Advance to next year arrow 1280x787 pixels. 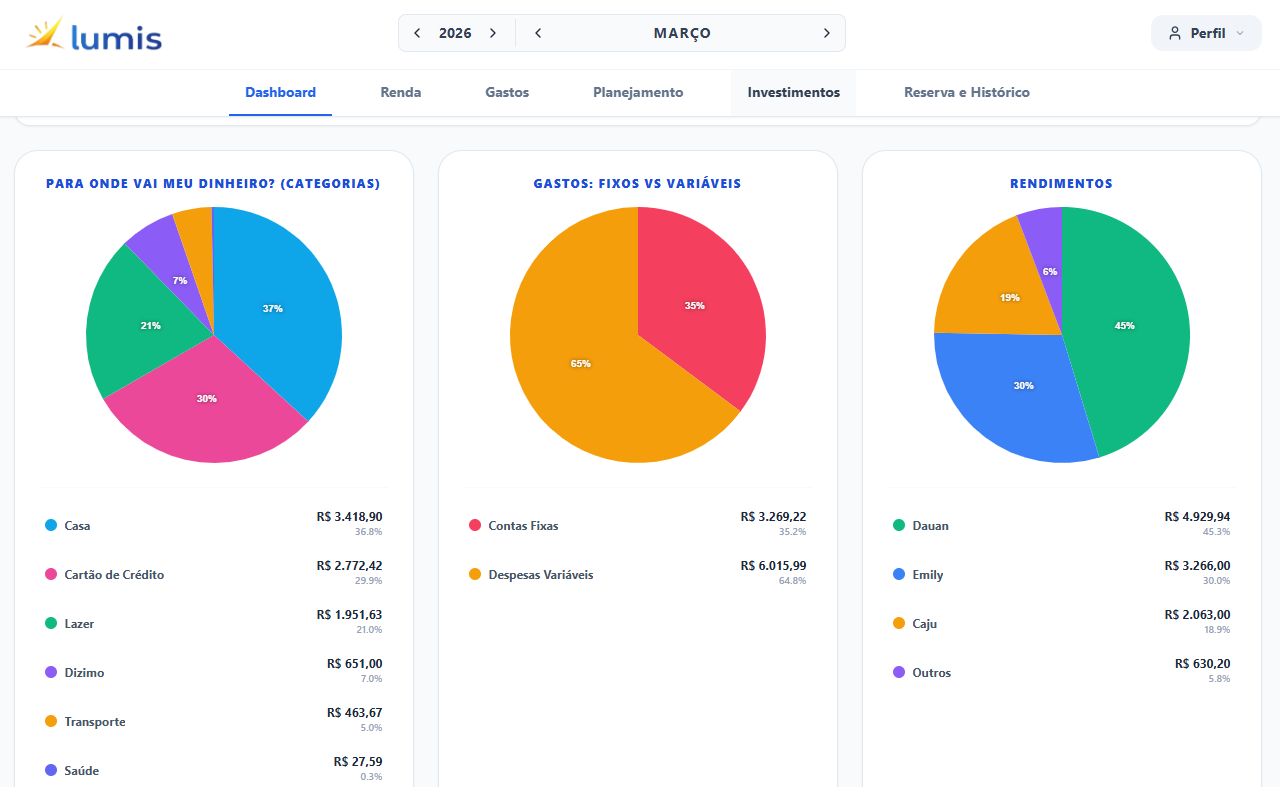[493, 33]
